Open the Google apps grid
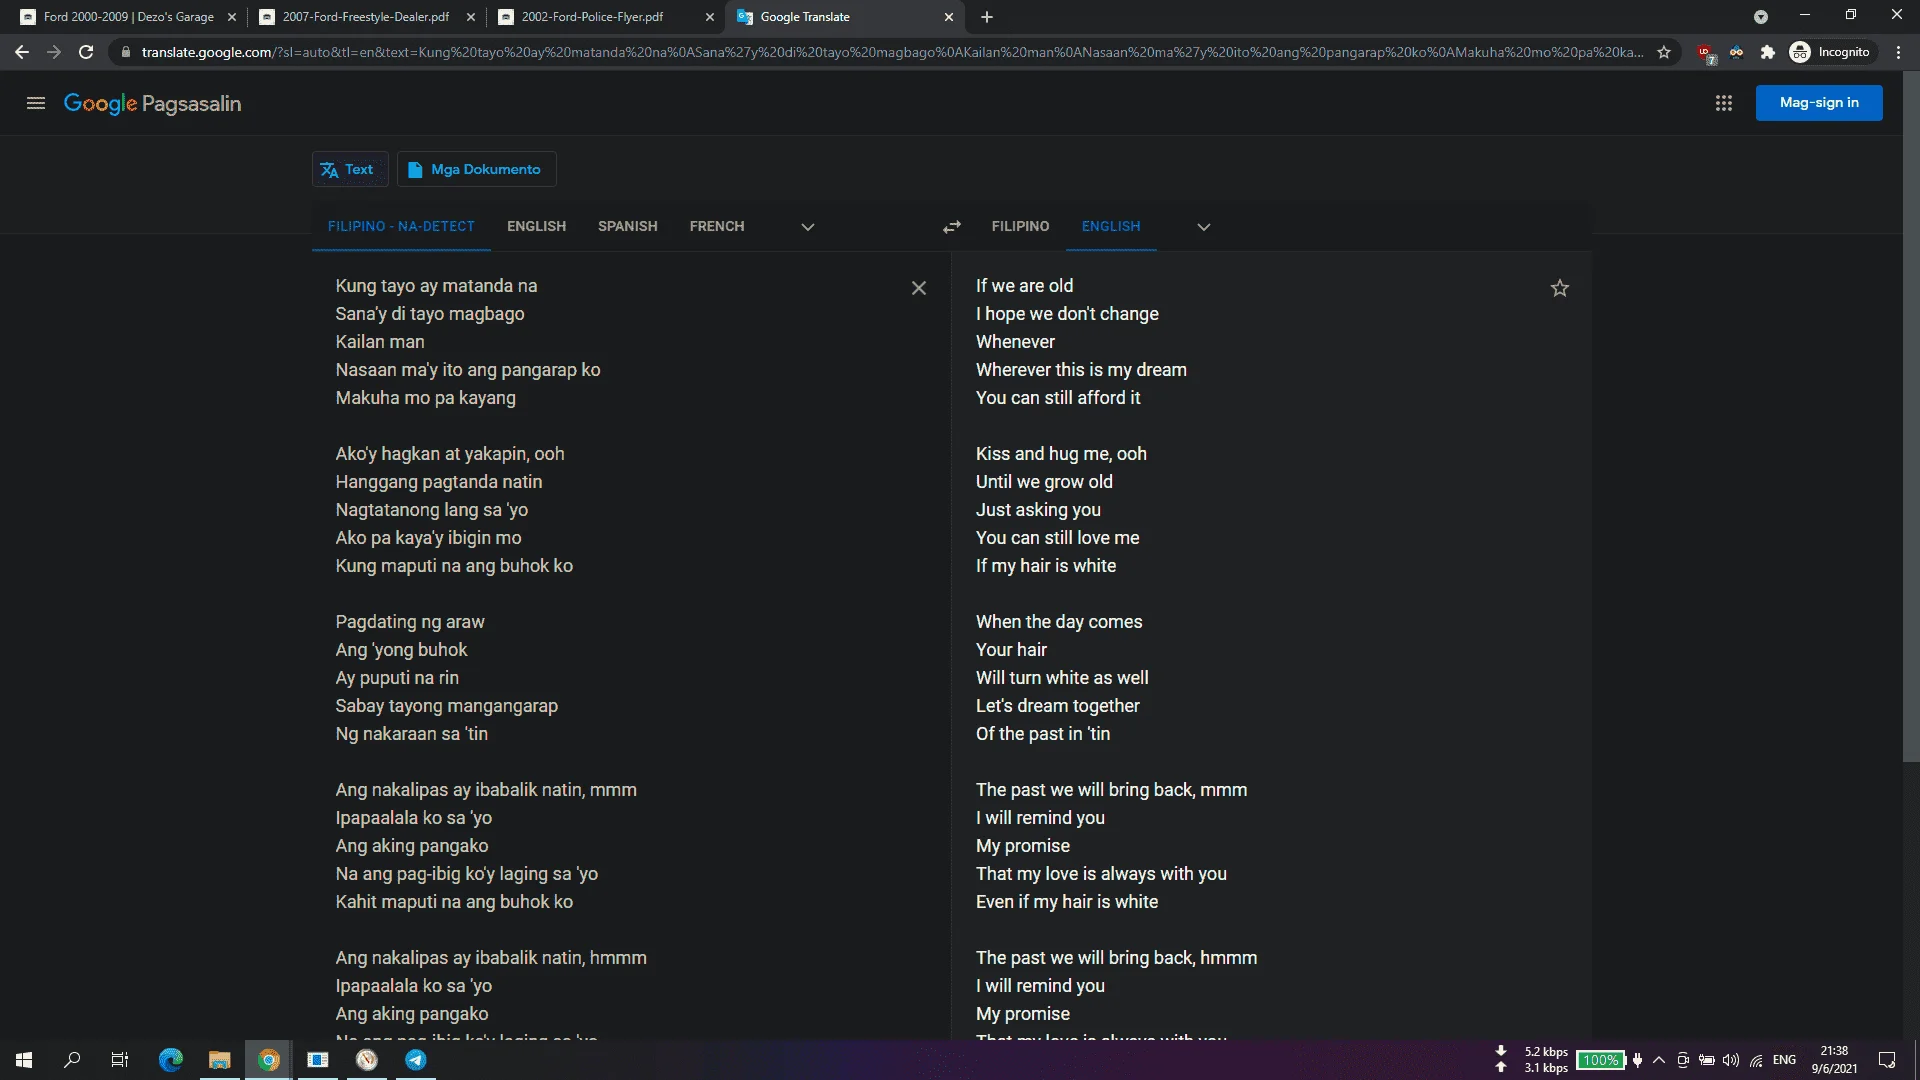 point(1723,103)
